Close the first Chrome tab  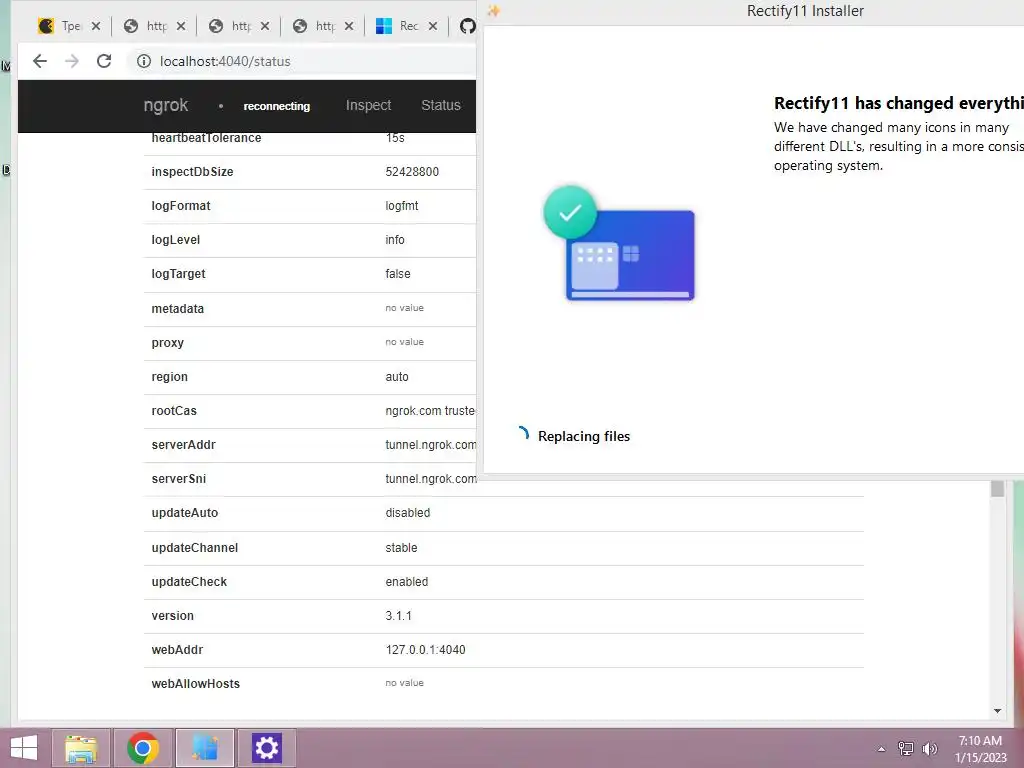(x=96, y=26)
